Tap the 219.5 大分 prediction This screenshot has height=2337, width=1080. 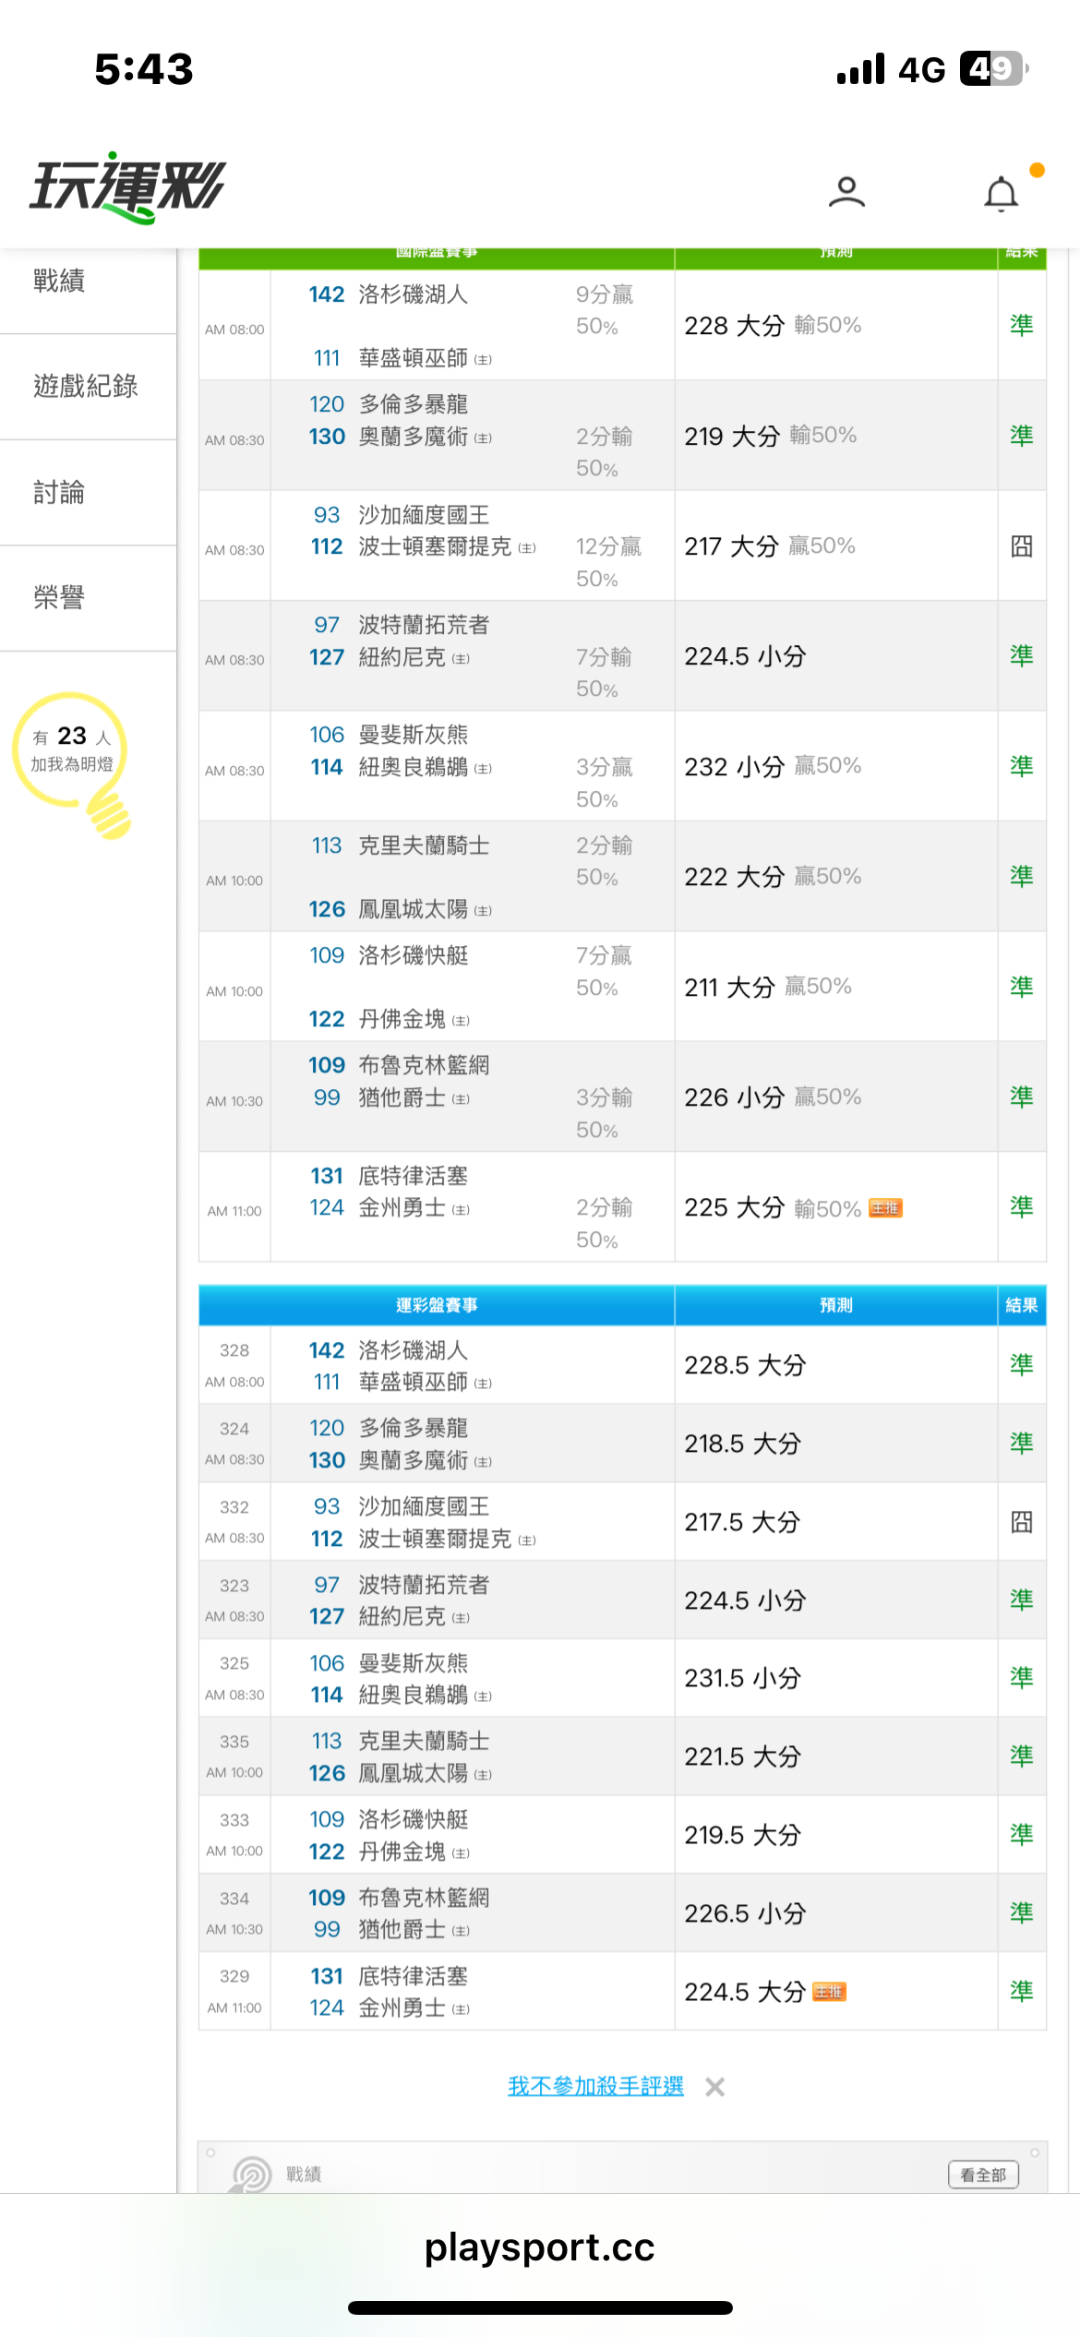click(x=742, y=1835)
